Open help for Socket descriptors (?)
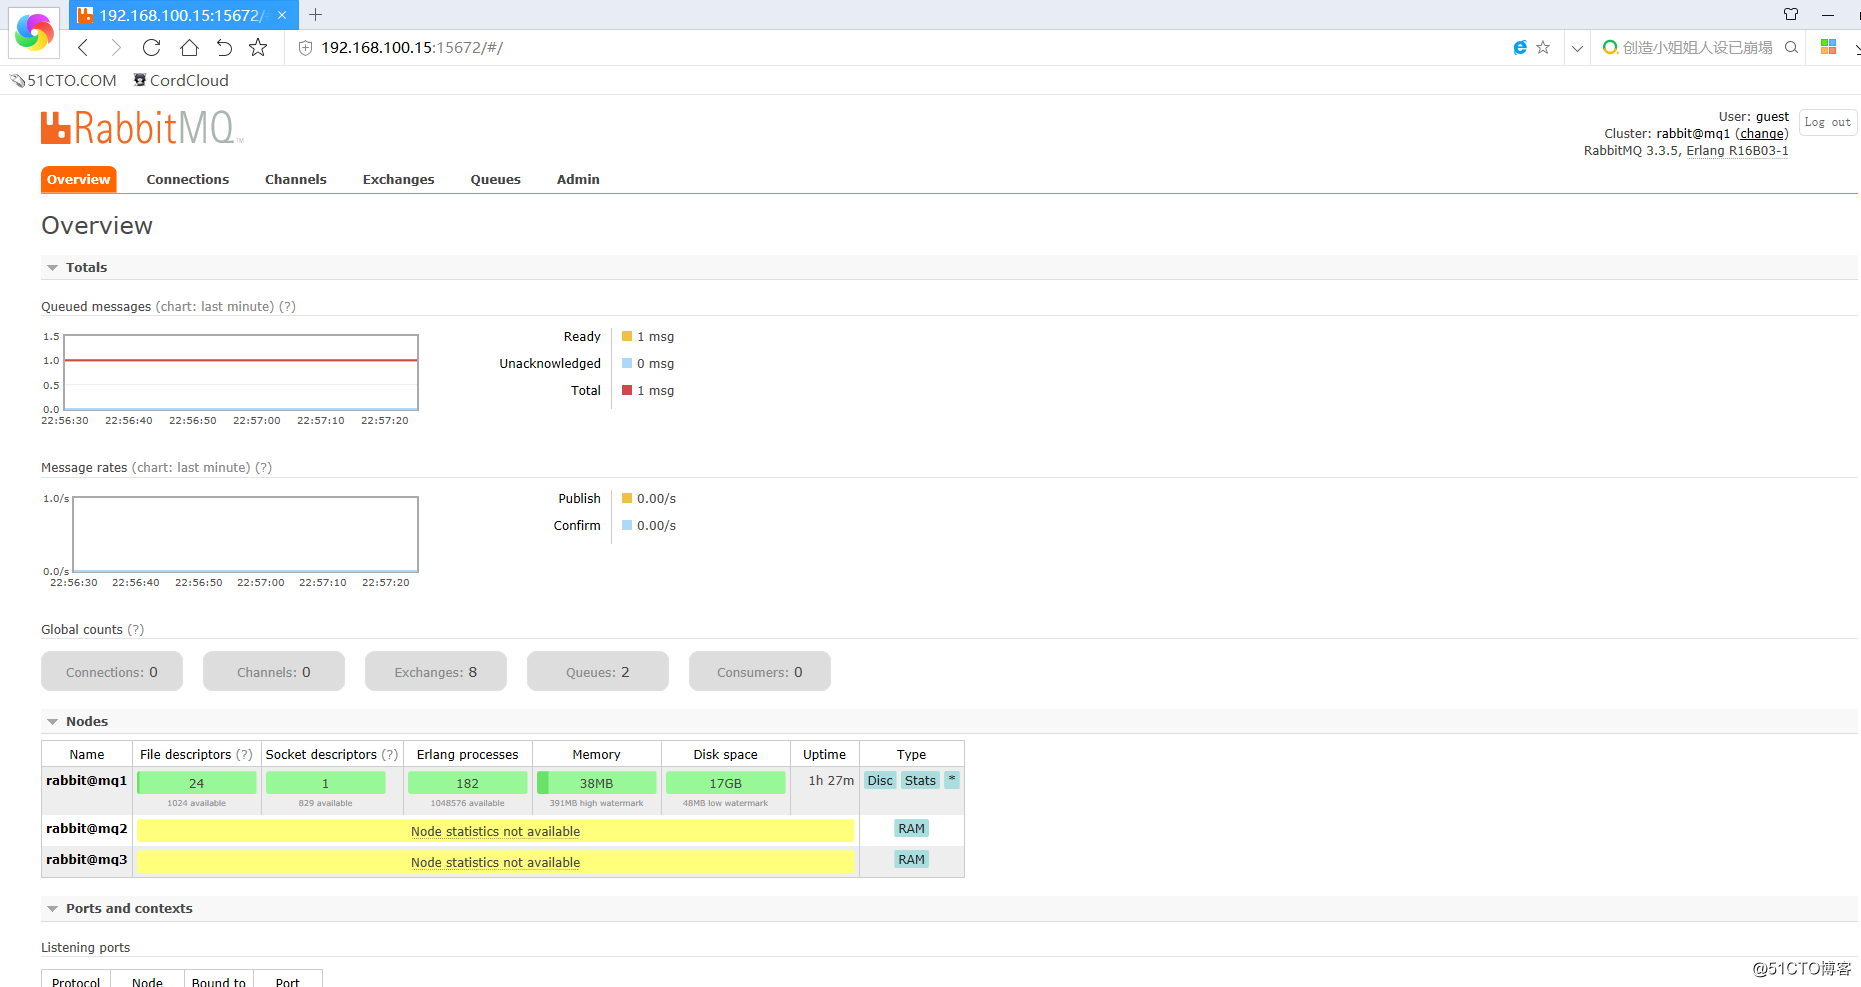Image resolution: width=1861 pixels, height=987 pixels. click(x=390, y=754)
